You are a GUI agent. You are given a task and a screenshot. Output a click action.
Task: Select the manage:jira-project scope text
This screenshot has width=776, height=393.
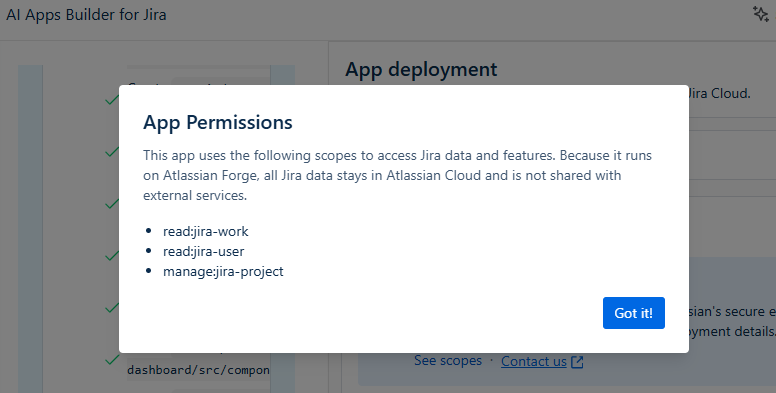pyautogui.click(x=223, y=271)
